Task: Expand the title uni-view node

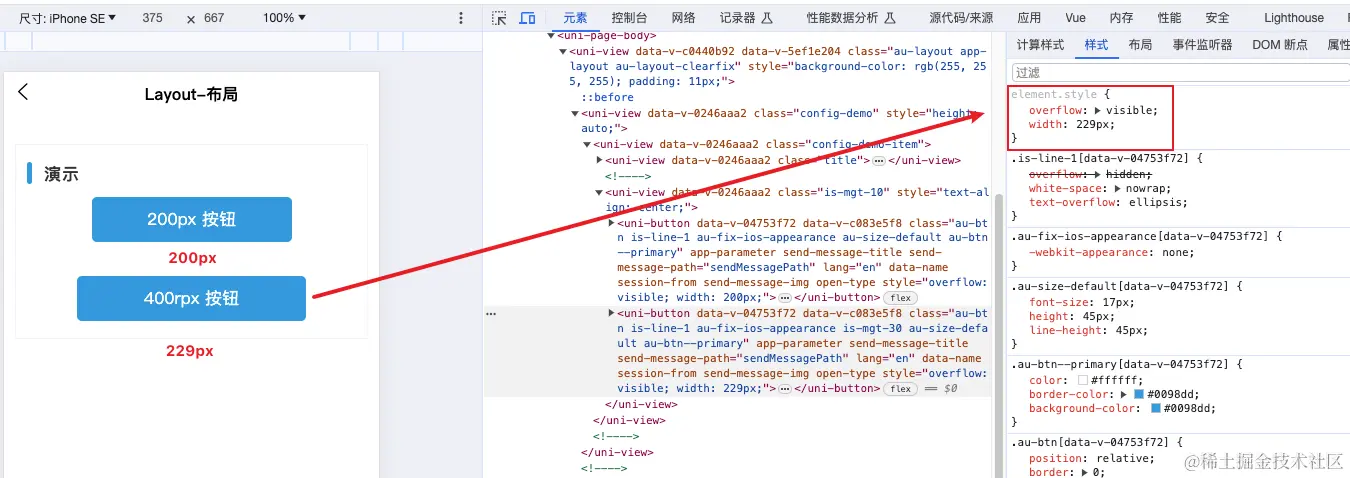Action: pos(599,160)
